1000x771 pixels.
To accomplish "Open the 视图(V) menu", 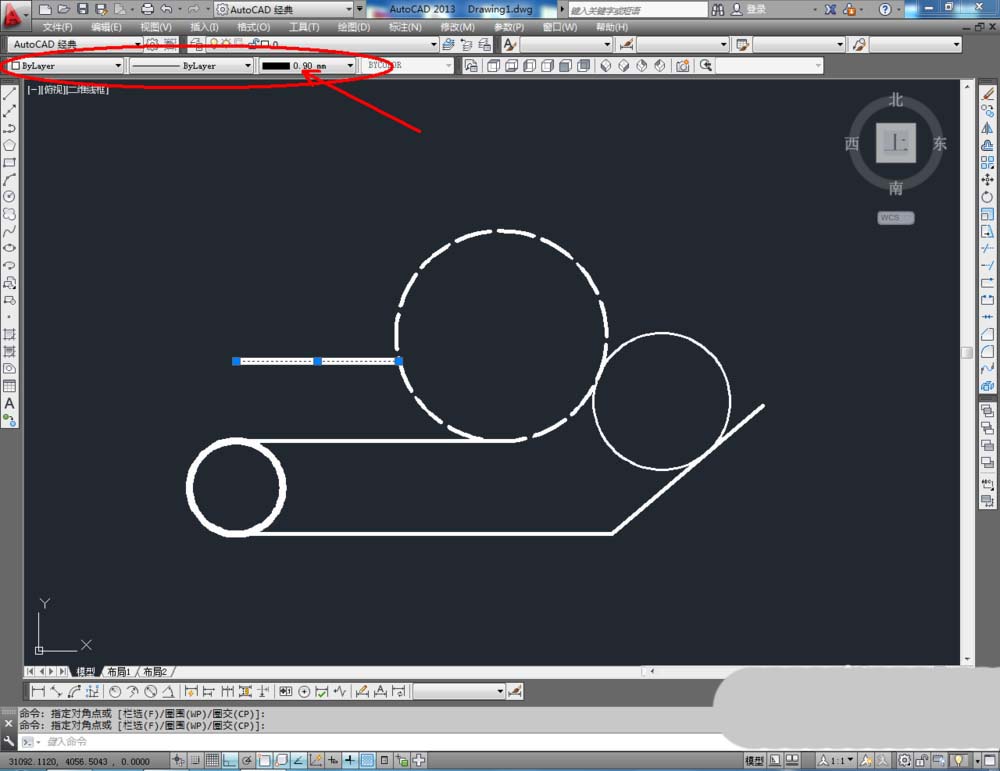I will [x=156, y=27].
